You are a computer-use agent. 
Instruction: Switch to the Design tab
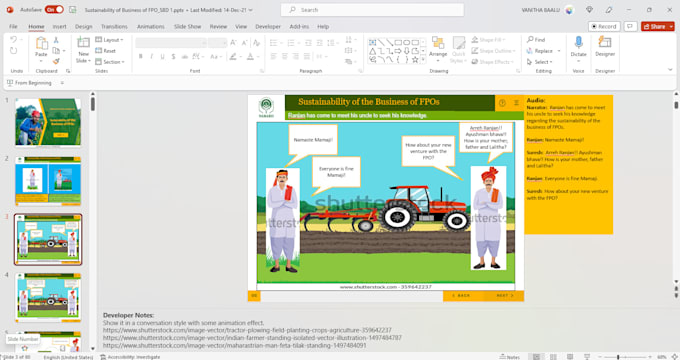coord(83,26)
